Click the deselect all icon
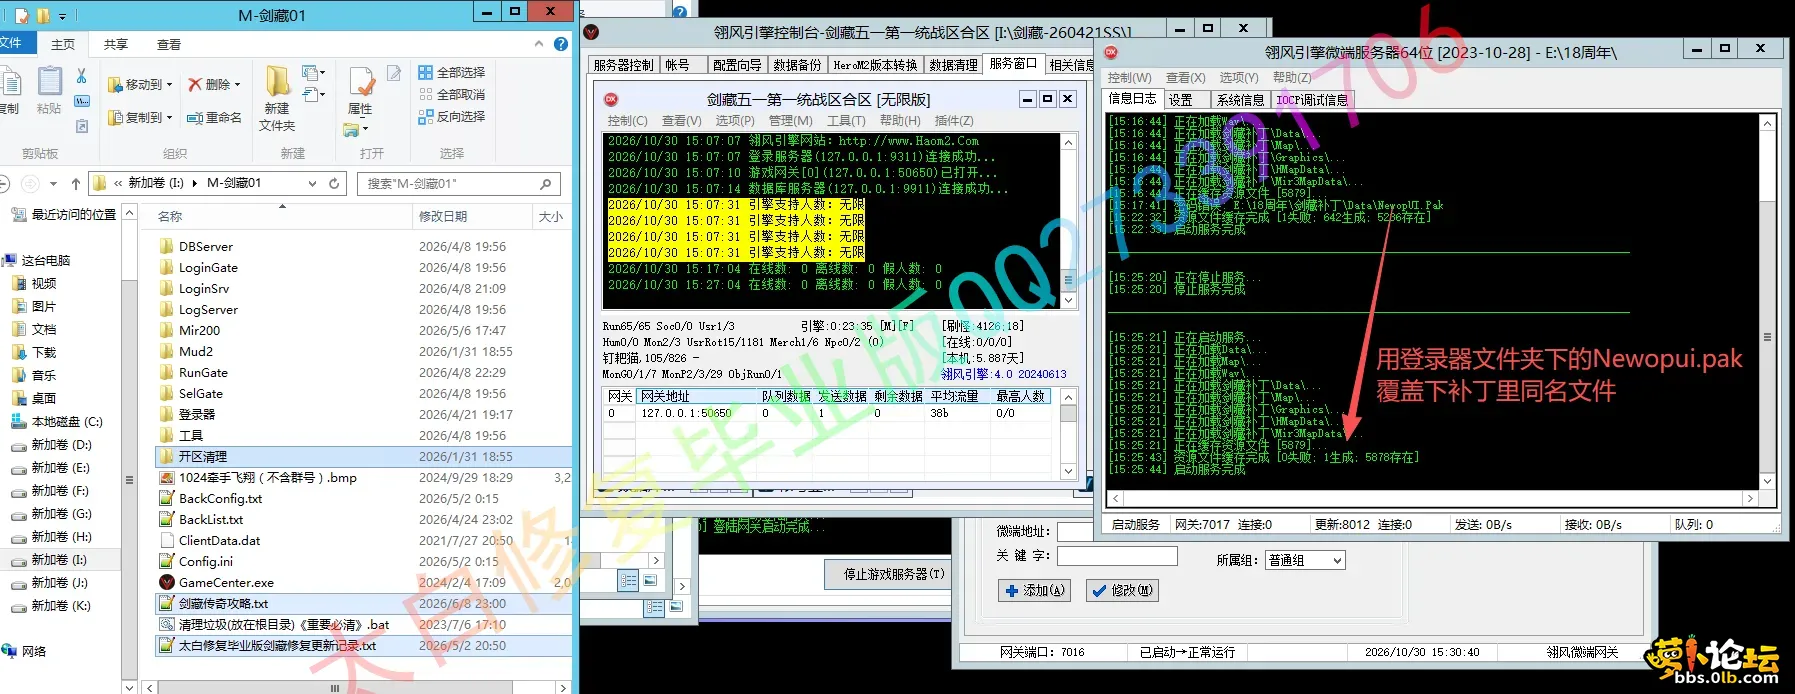Viewport: 1795px width, 694px height. [x=425, y=94]
